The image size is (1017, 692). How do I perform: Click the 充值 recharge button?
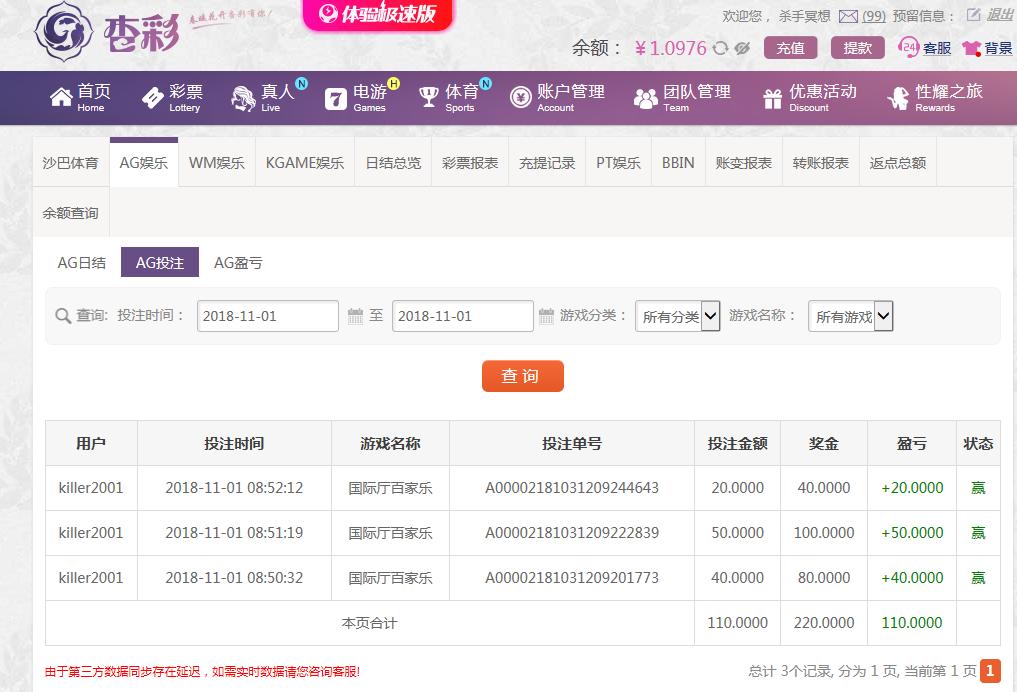(x=790, y=48)
